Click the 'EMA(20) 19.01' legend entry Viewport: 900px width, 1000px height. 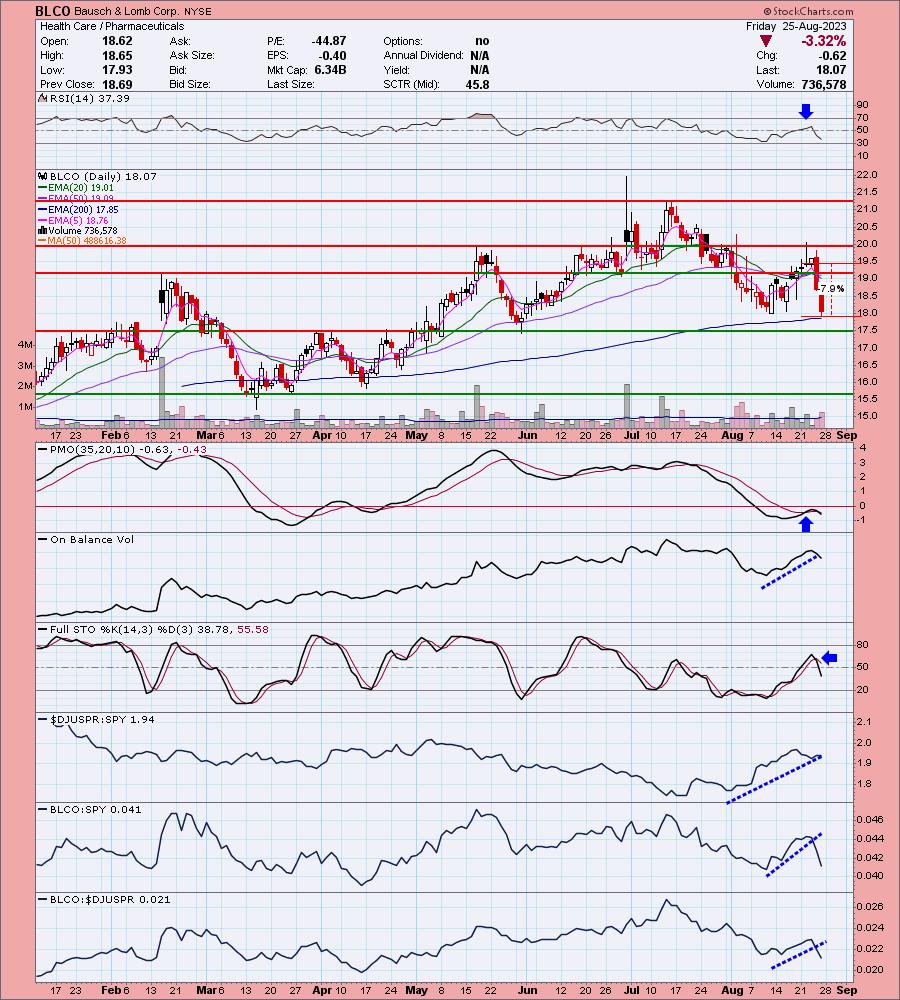click(x=81, y=188)
